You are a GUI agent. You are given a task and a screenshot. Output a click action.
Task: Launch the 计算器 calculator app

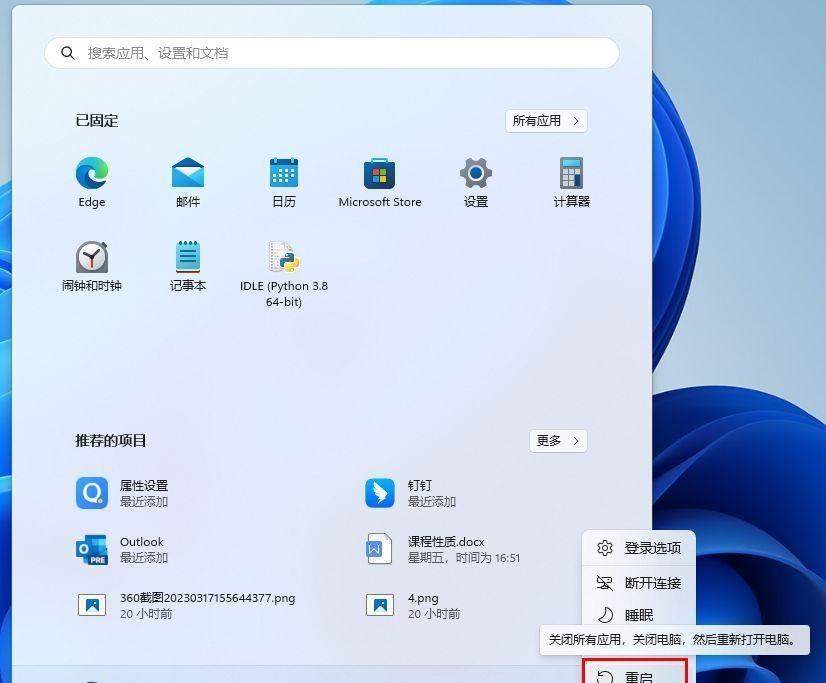[572, 182]
